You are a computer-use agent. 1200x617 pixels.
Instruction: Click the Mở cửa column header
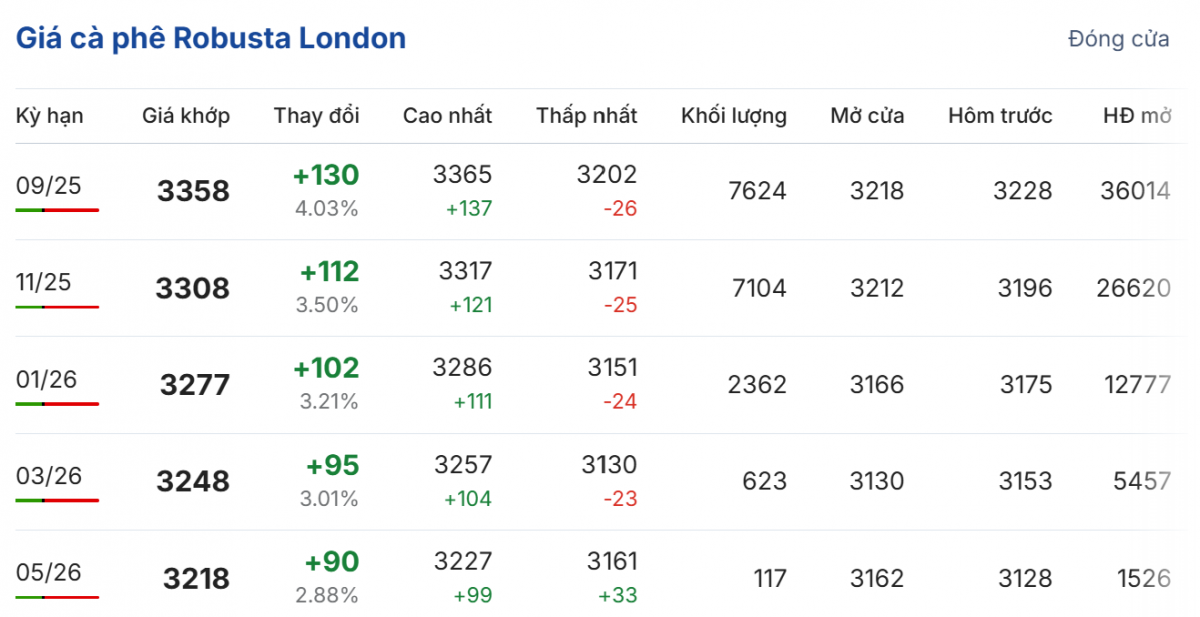coord(867,116)
